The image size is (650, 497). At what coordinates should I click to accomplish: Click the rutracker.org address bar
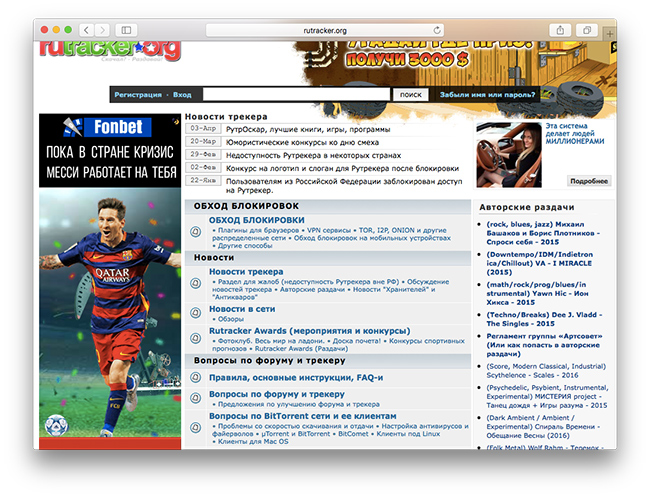(325, 30)
